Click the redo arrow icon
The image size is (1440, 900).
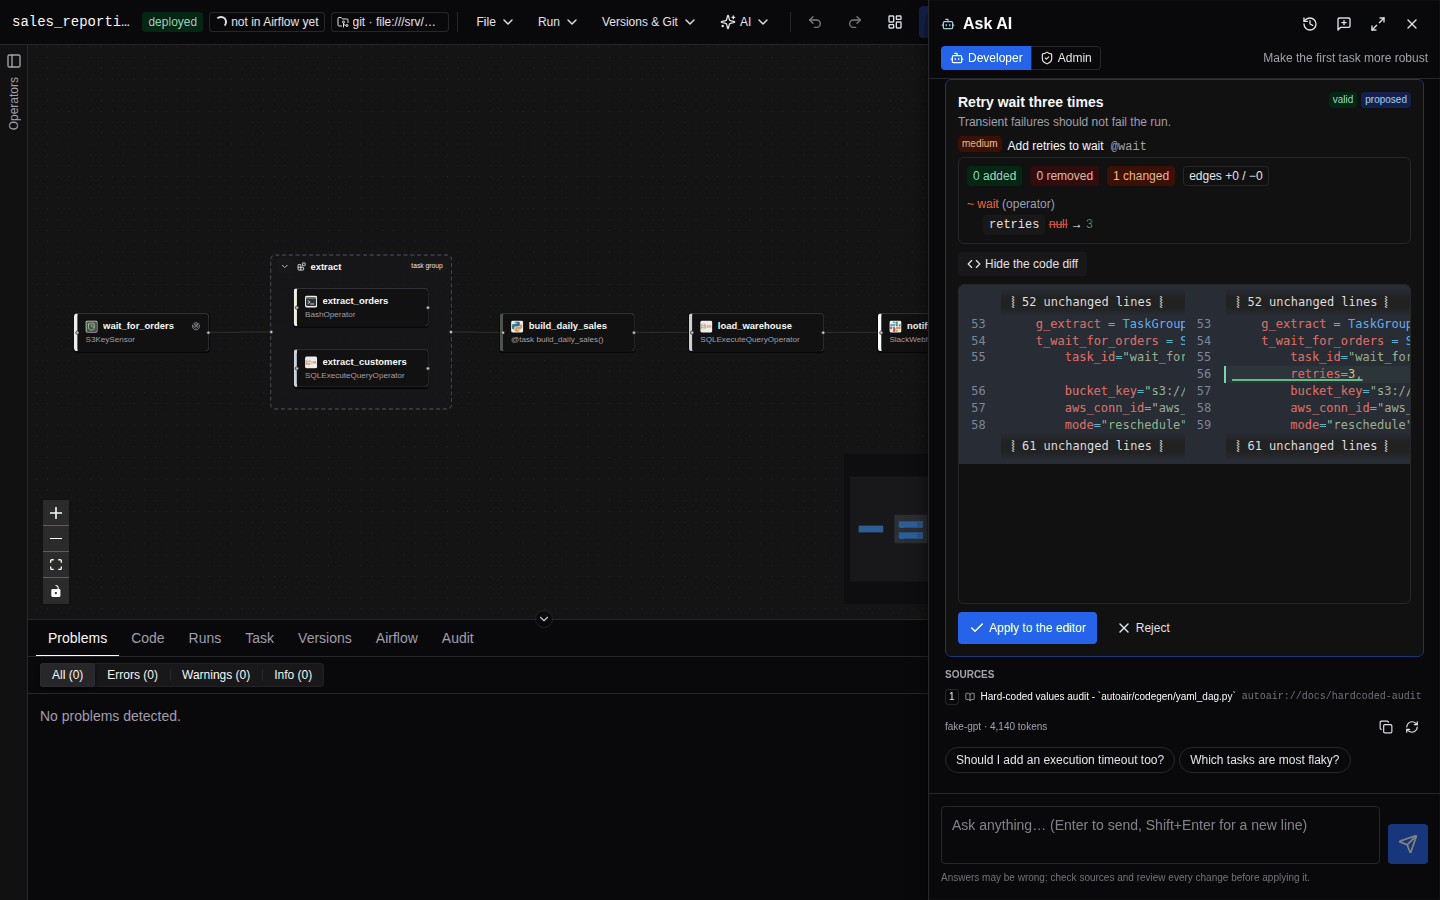855,22
